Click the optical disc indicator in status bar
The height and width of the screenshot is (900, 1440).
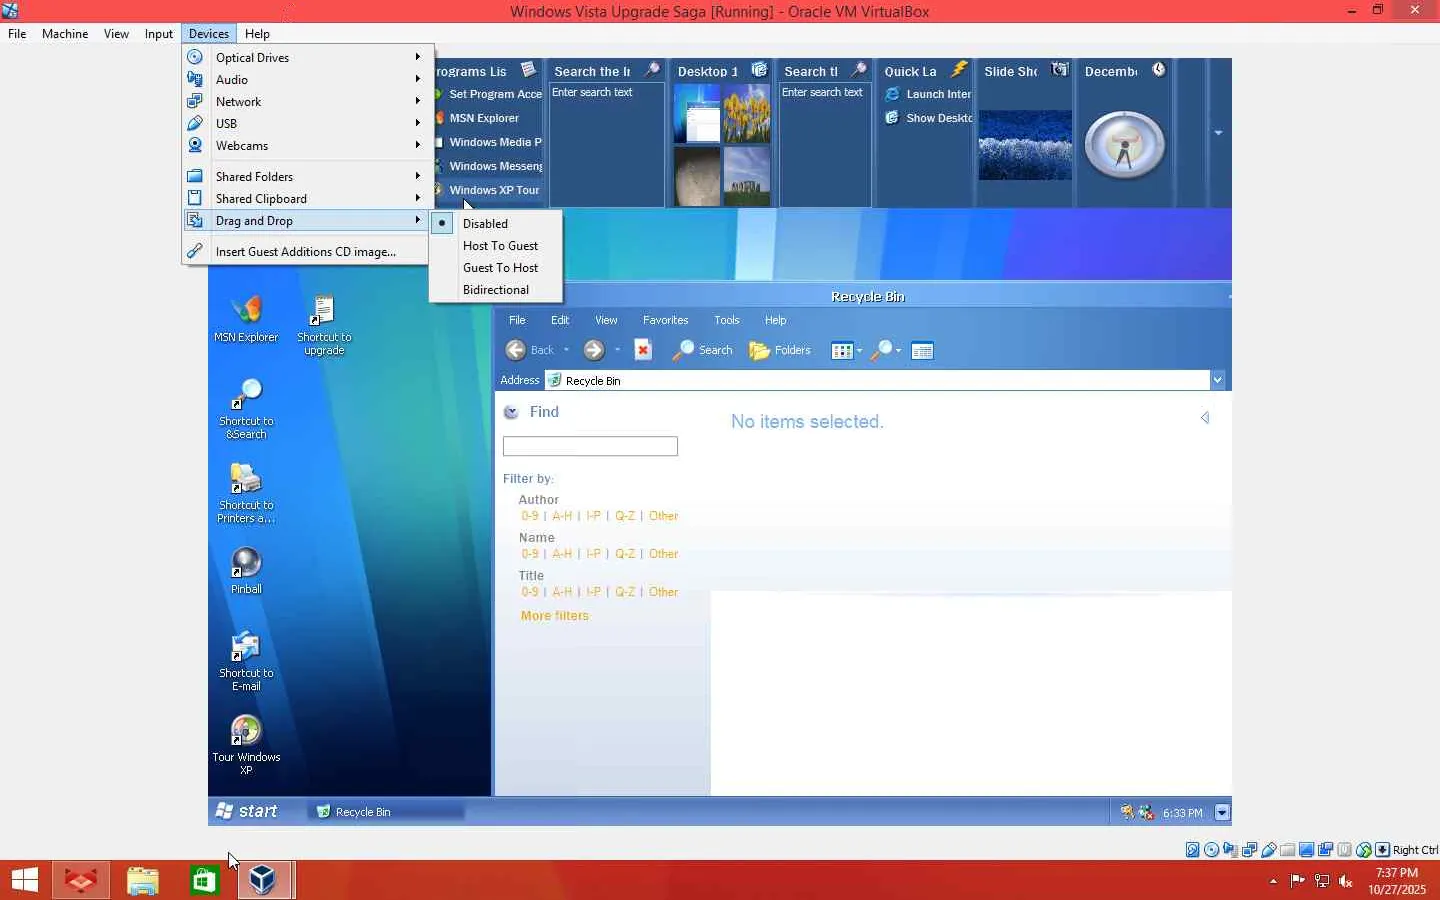coord(1212,850)
